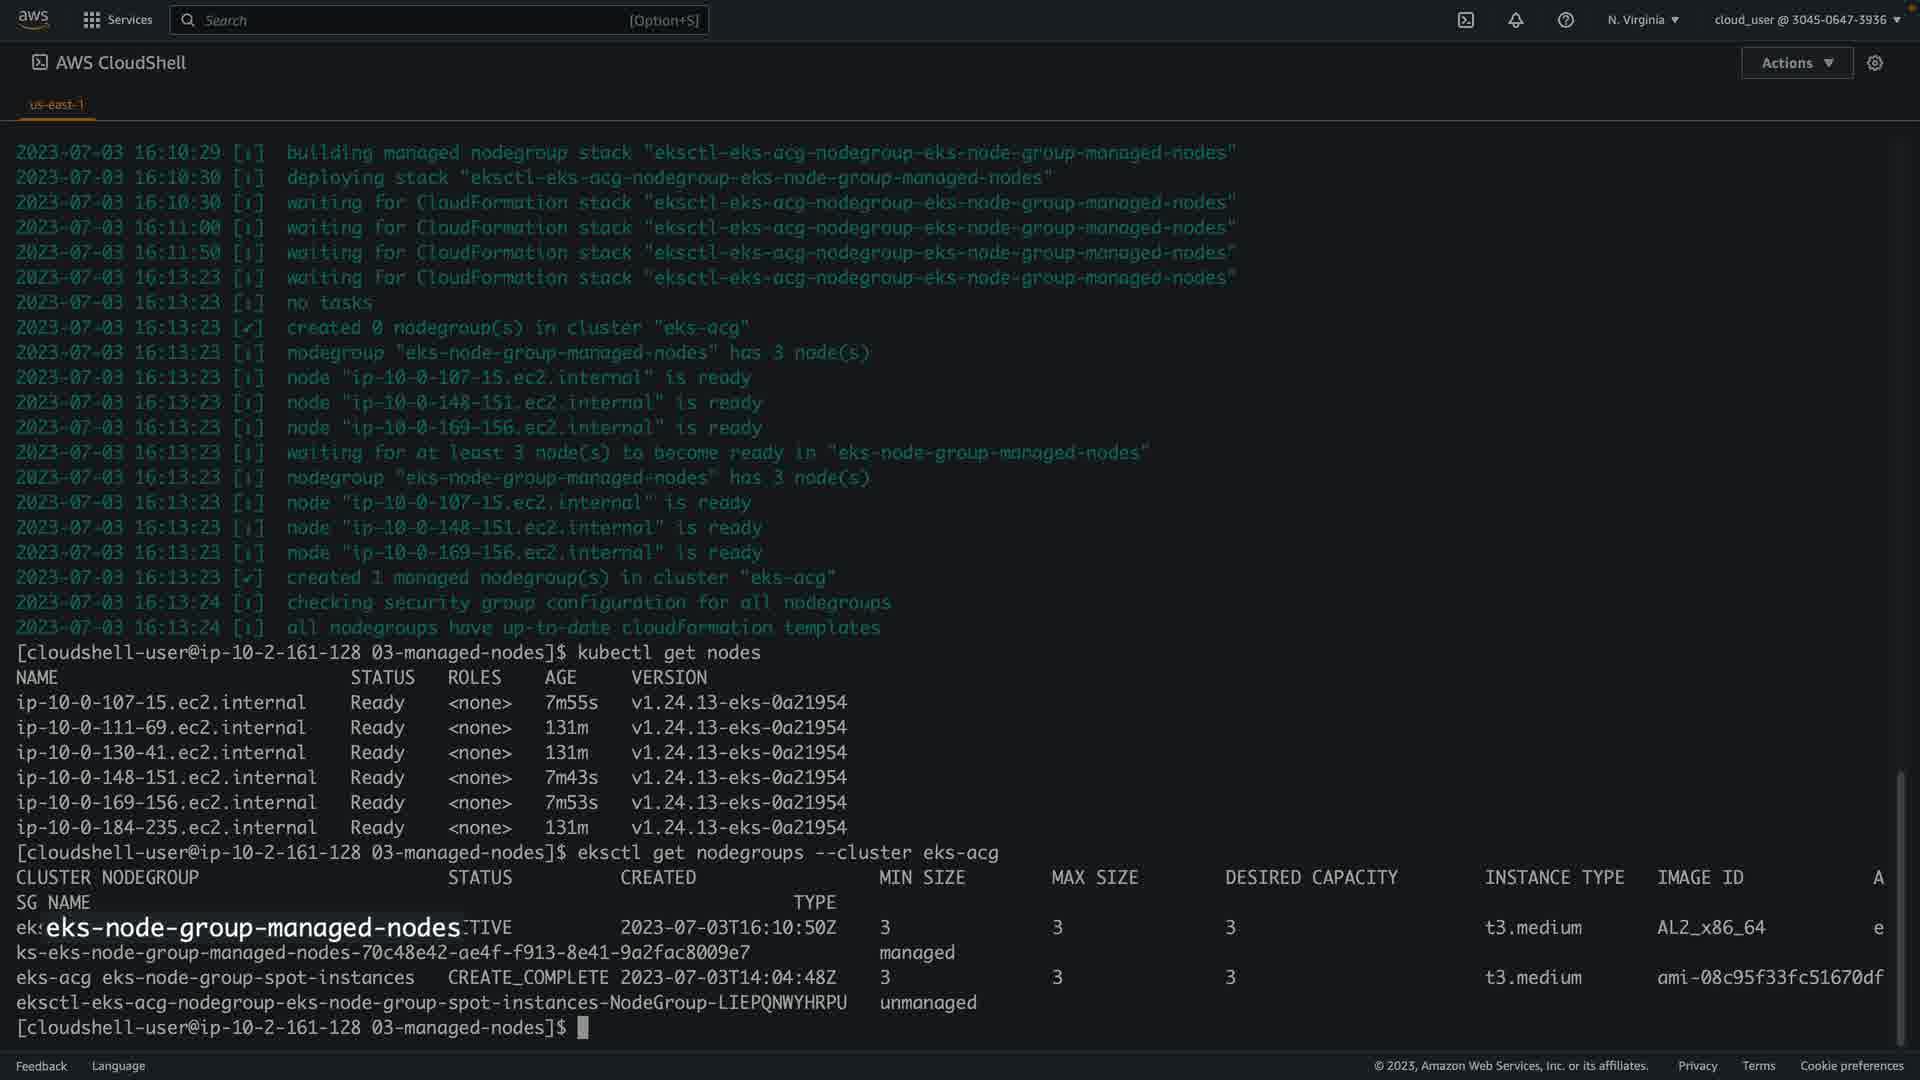Open the Terms link
Image resolution: width=1920 pixels, height=1080 pixels.
(x=1758, y=1066)
